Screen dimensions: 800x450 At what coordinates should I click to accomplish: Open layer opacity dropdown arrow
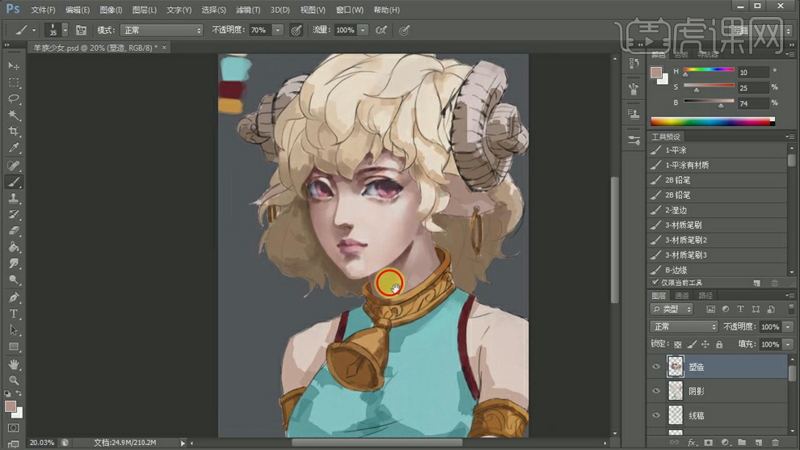tap(788, 327)
